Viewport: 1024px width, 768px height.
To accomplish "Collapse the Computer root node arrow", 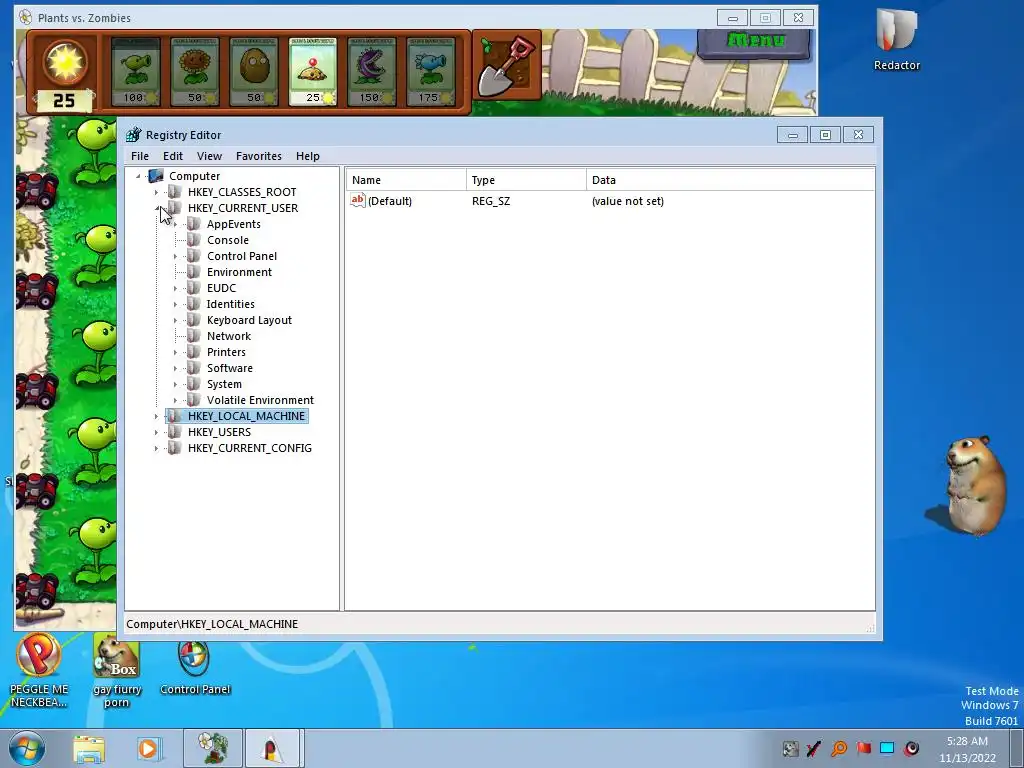I will 138,176.
